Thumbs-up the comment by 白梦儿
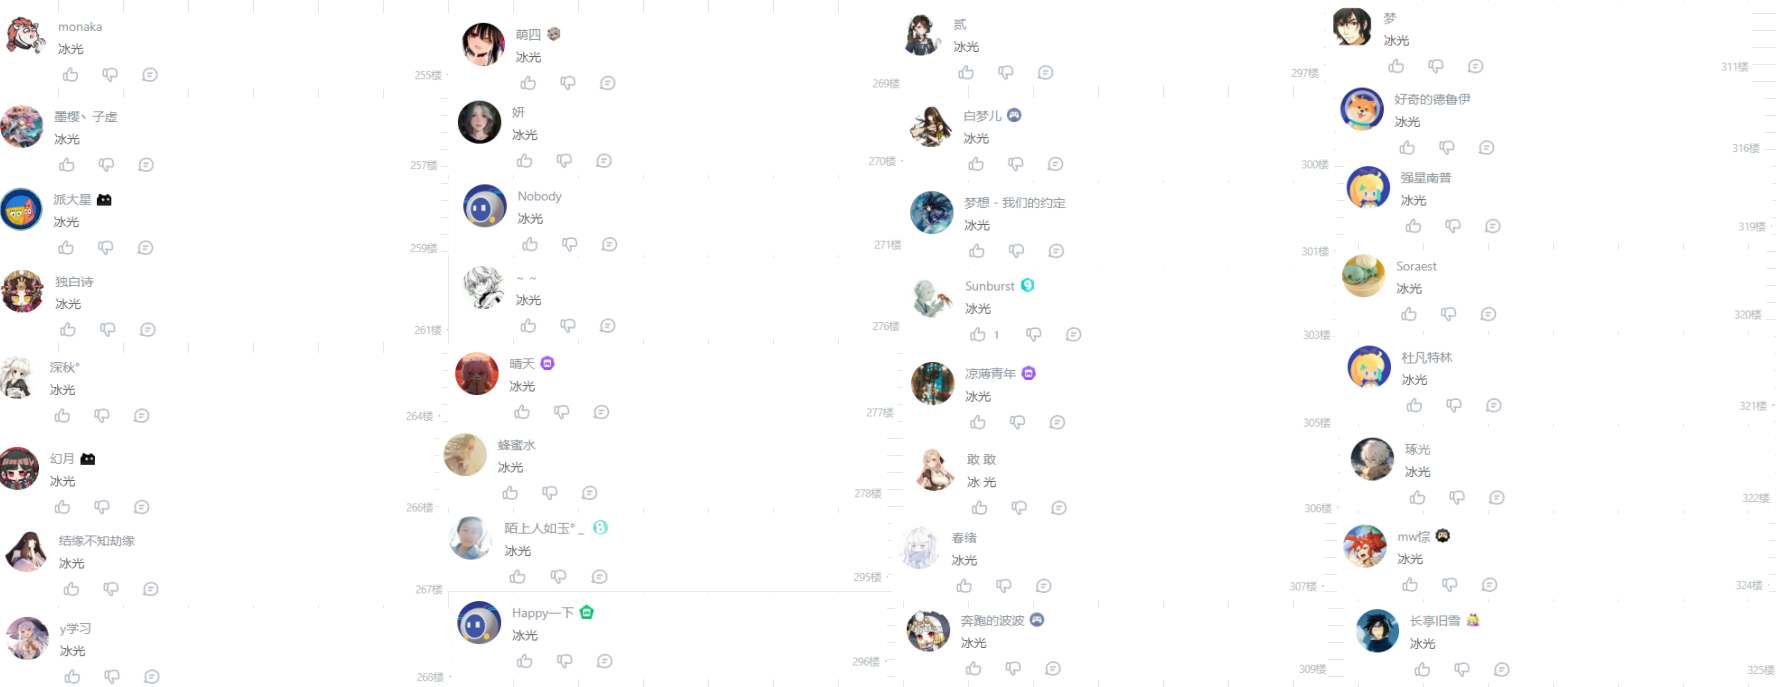This screenshot has height=687, width=1776. point(976,164)
